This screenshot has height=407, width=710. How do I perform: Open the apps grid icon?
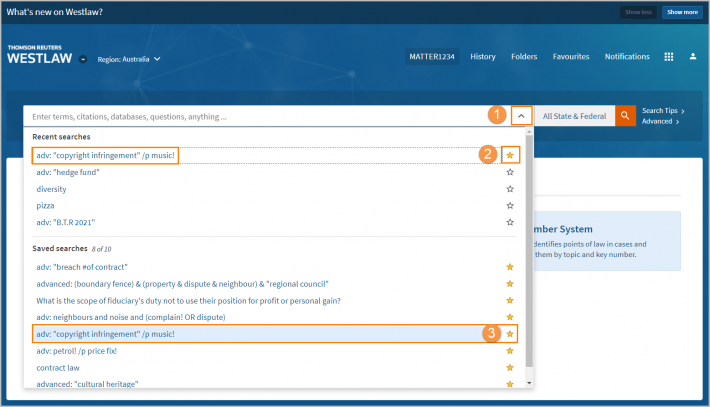coord(668,57)
